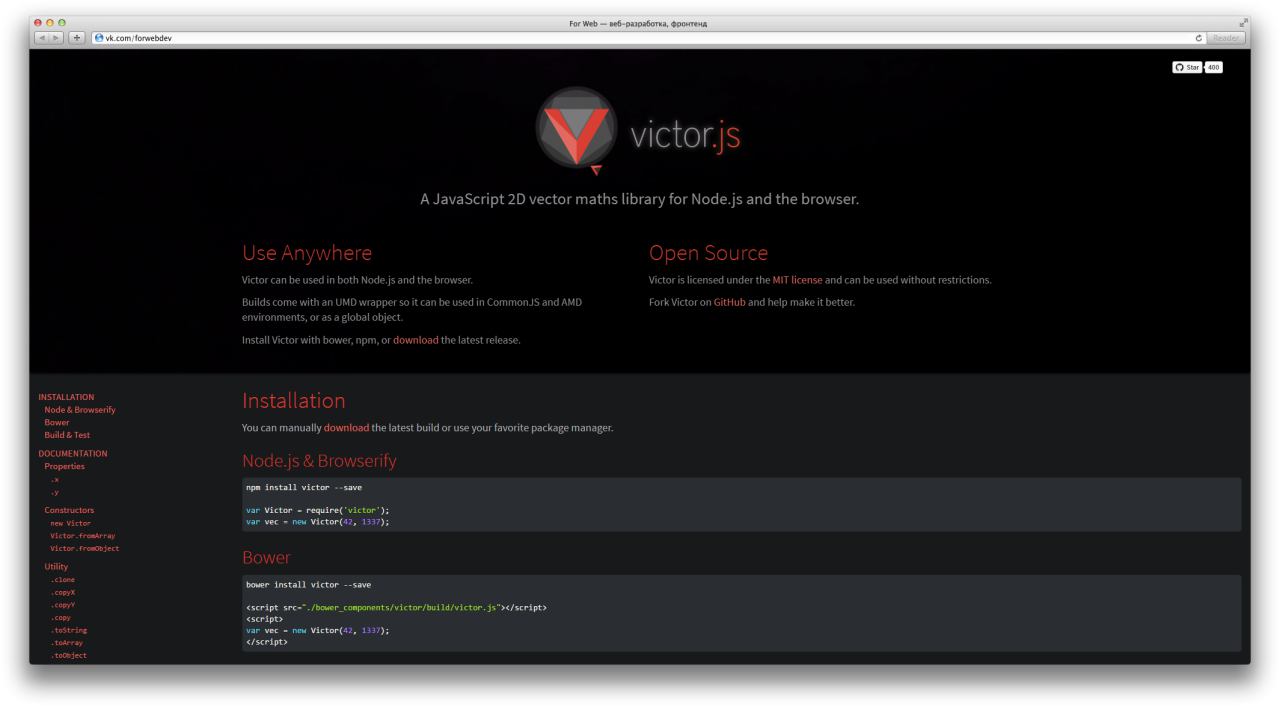Click the window title For Web text

[639, 23]
